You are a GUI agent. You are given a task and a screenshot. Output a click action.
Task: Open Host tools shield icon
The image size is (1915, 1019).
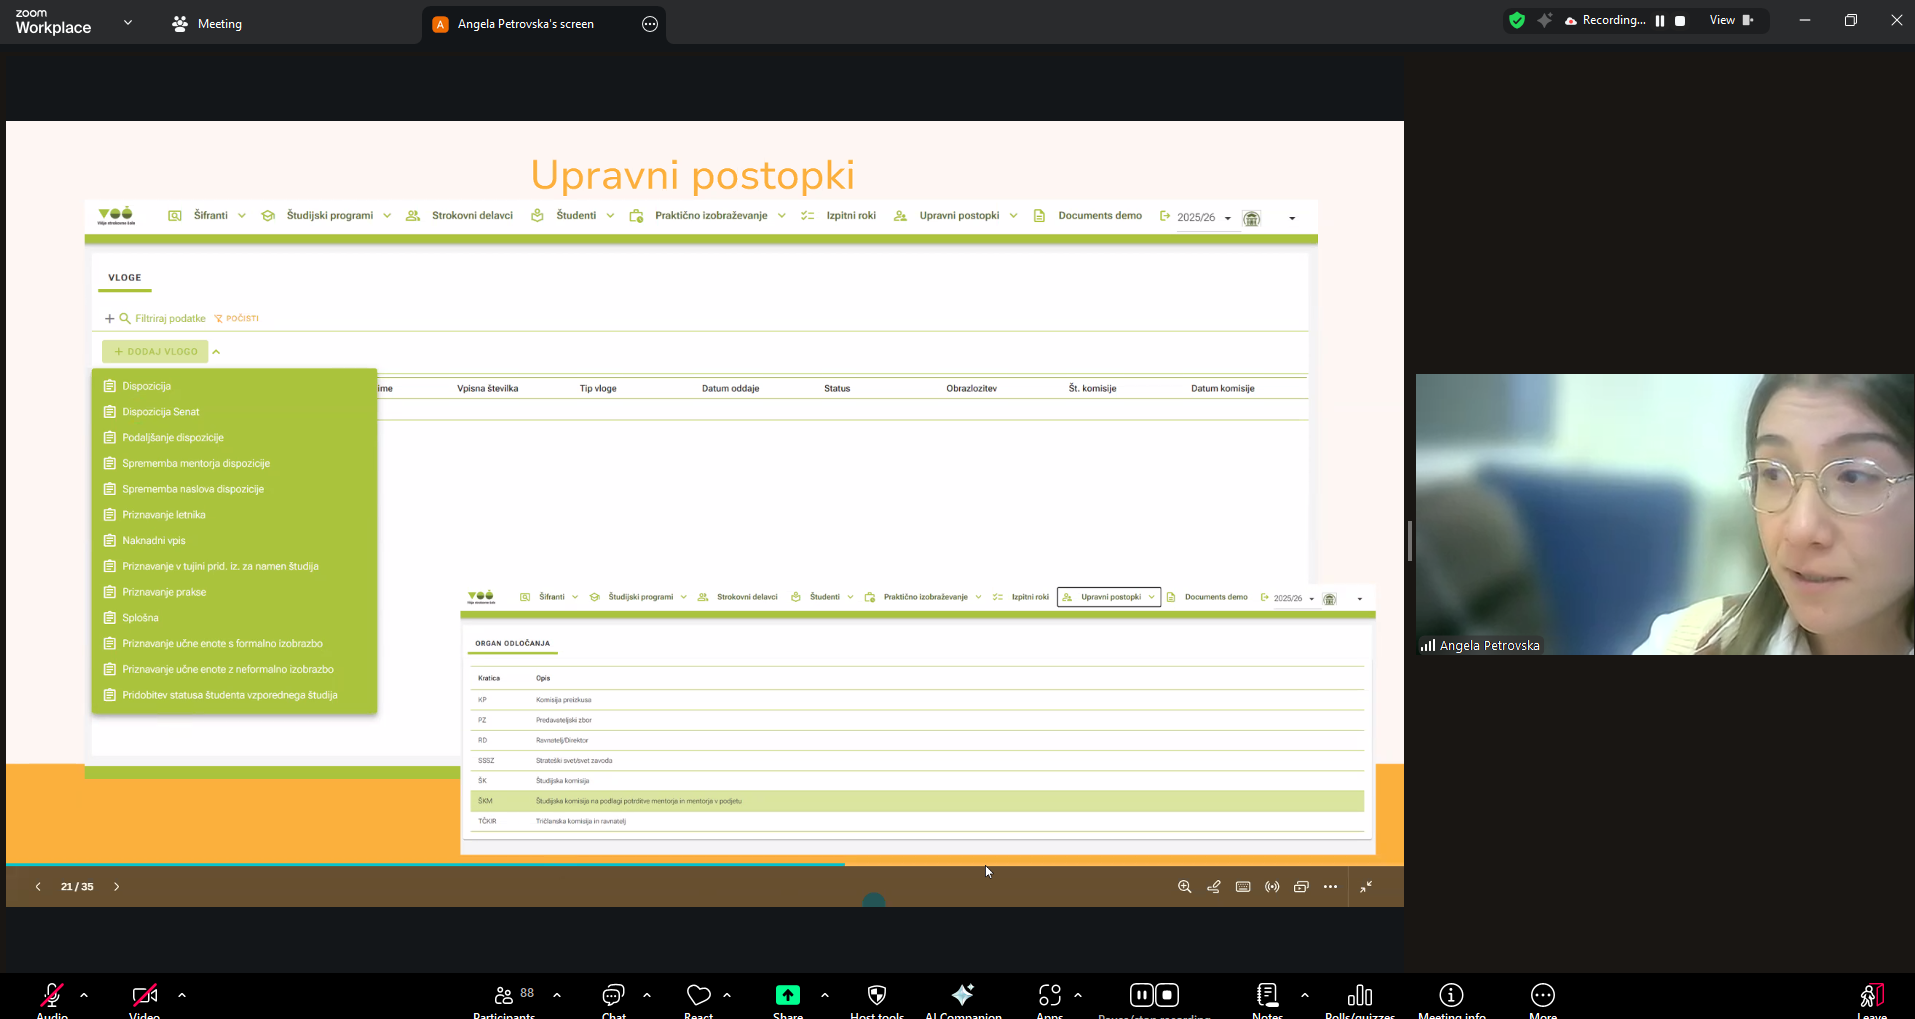pos(877,995)
